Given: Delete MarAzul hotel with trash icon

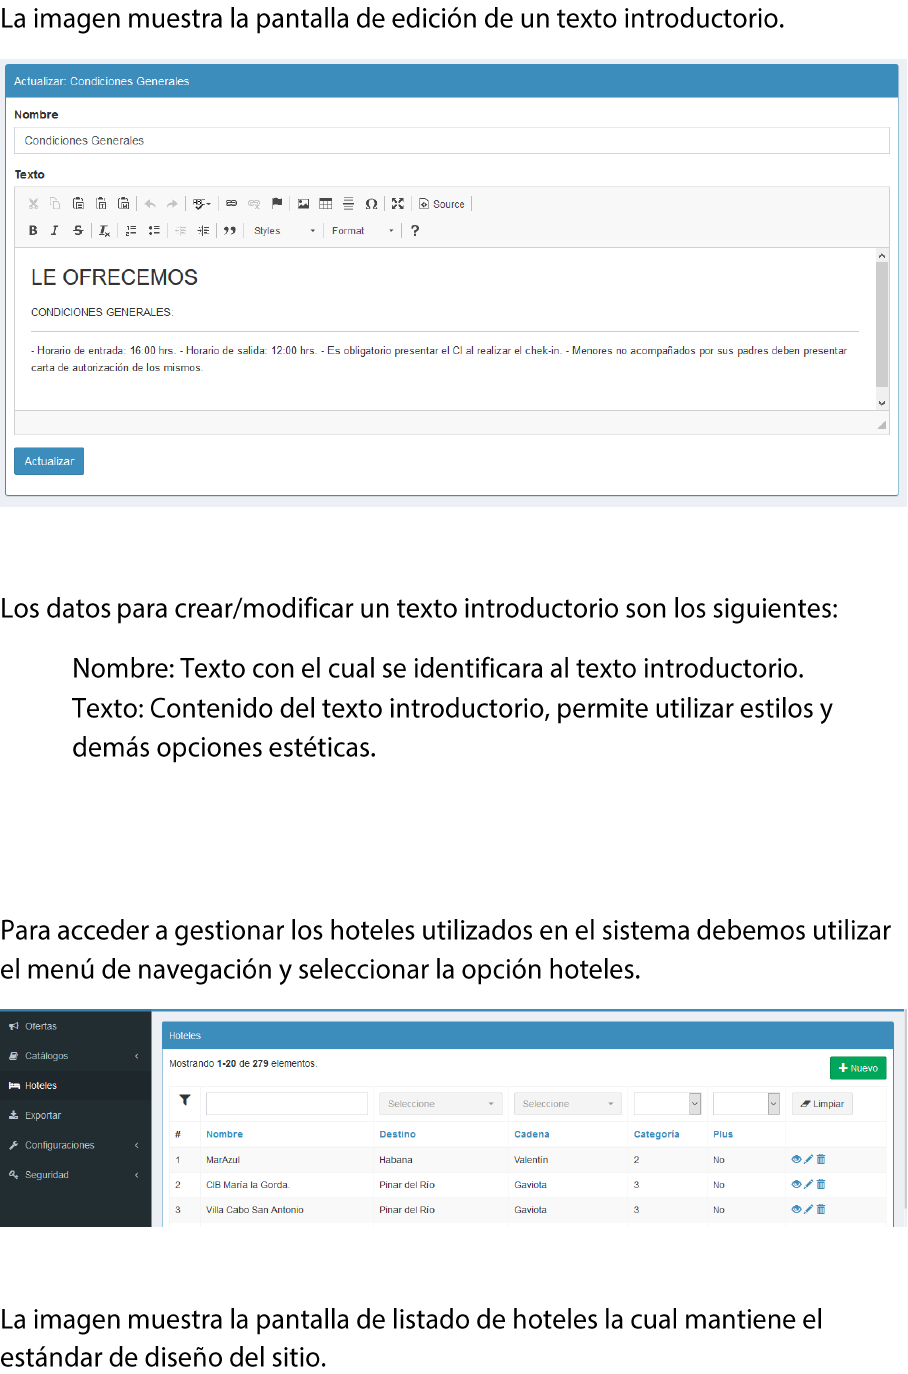Looking at the screenshot, I should coord(821,1160).
